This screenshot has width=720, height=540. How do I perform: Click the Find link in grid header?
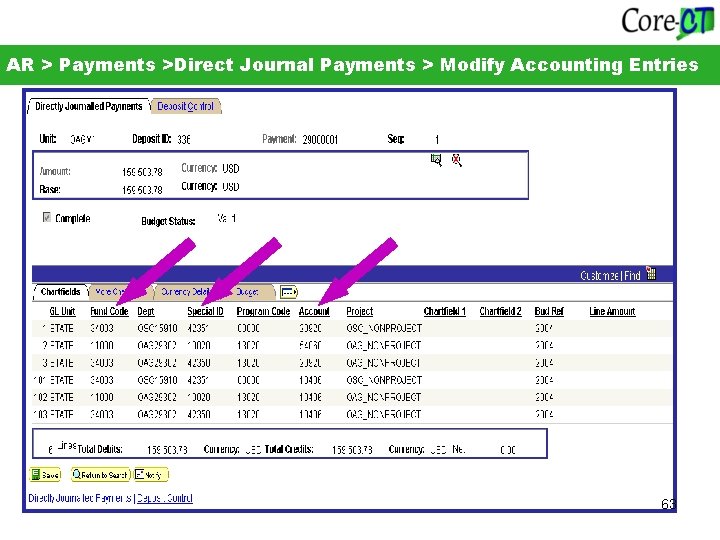[632, 276]
